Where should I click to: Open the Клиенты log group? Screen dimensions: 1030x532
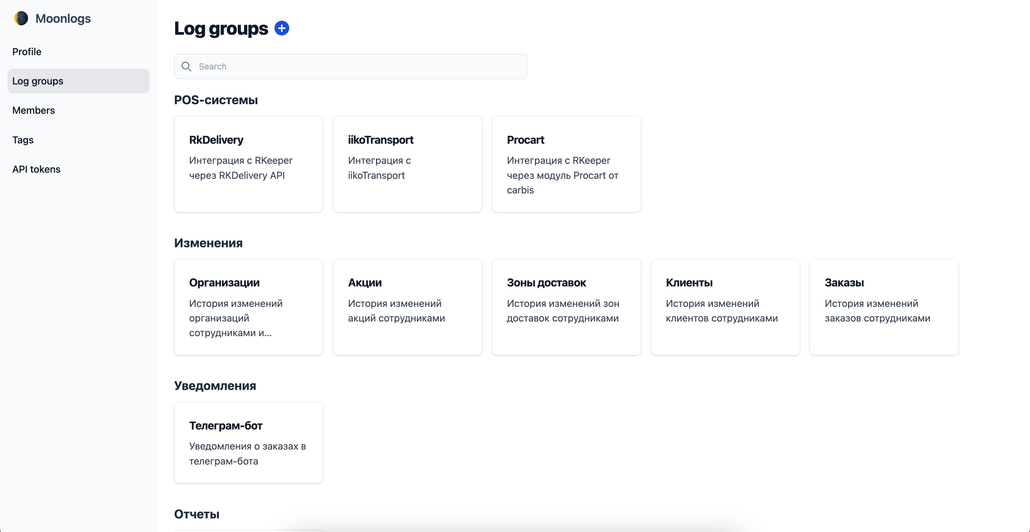pyautogui.click(x=725, y=307)
